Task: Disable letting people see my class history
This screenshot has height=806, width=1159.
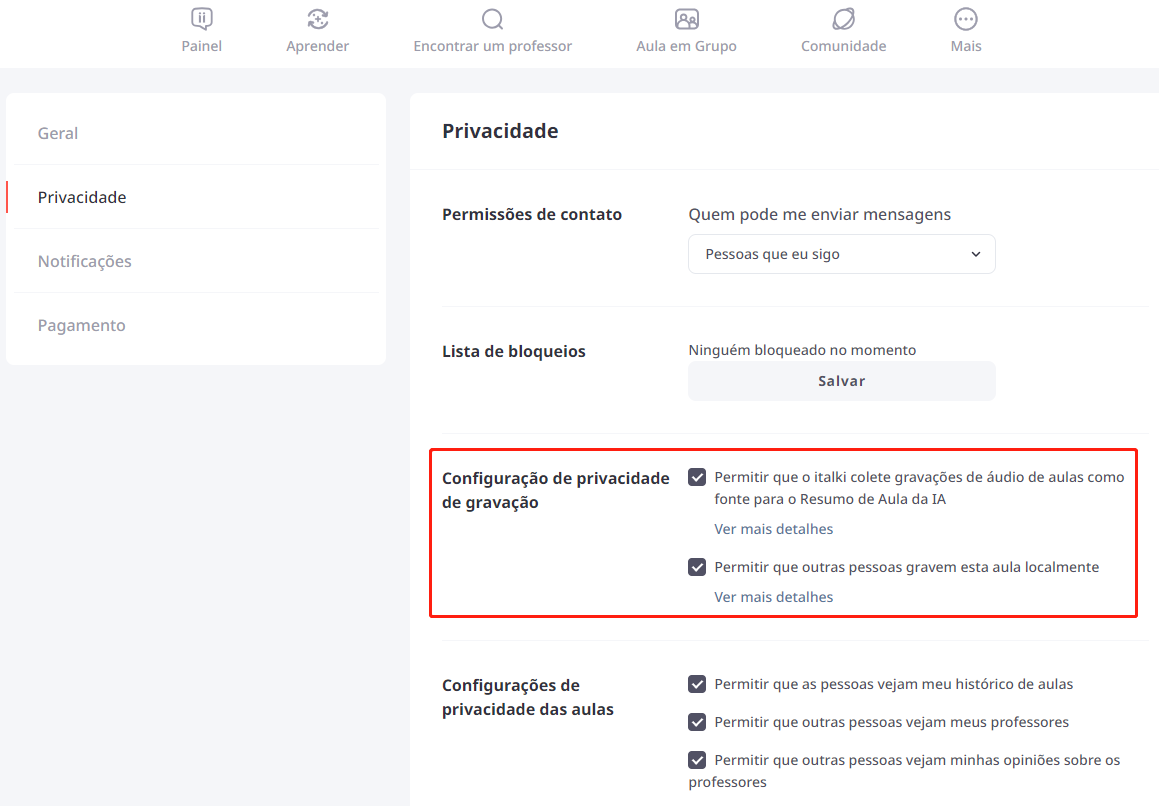Action: [x=697, y=684]
